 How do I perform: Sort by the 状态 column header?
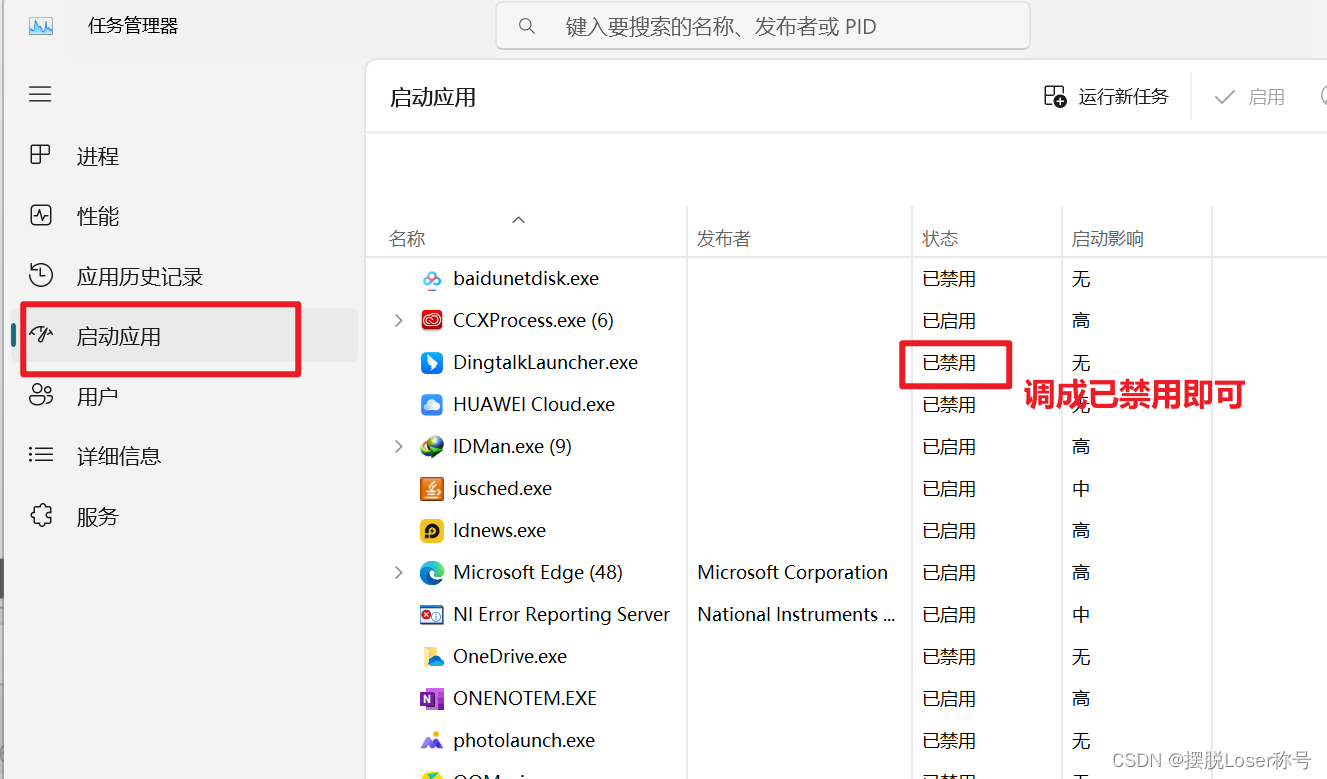click(940, 239)
